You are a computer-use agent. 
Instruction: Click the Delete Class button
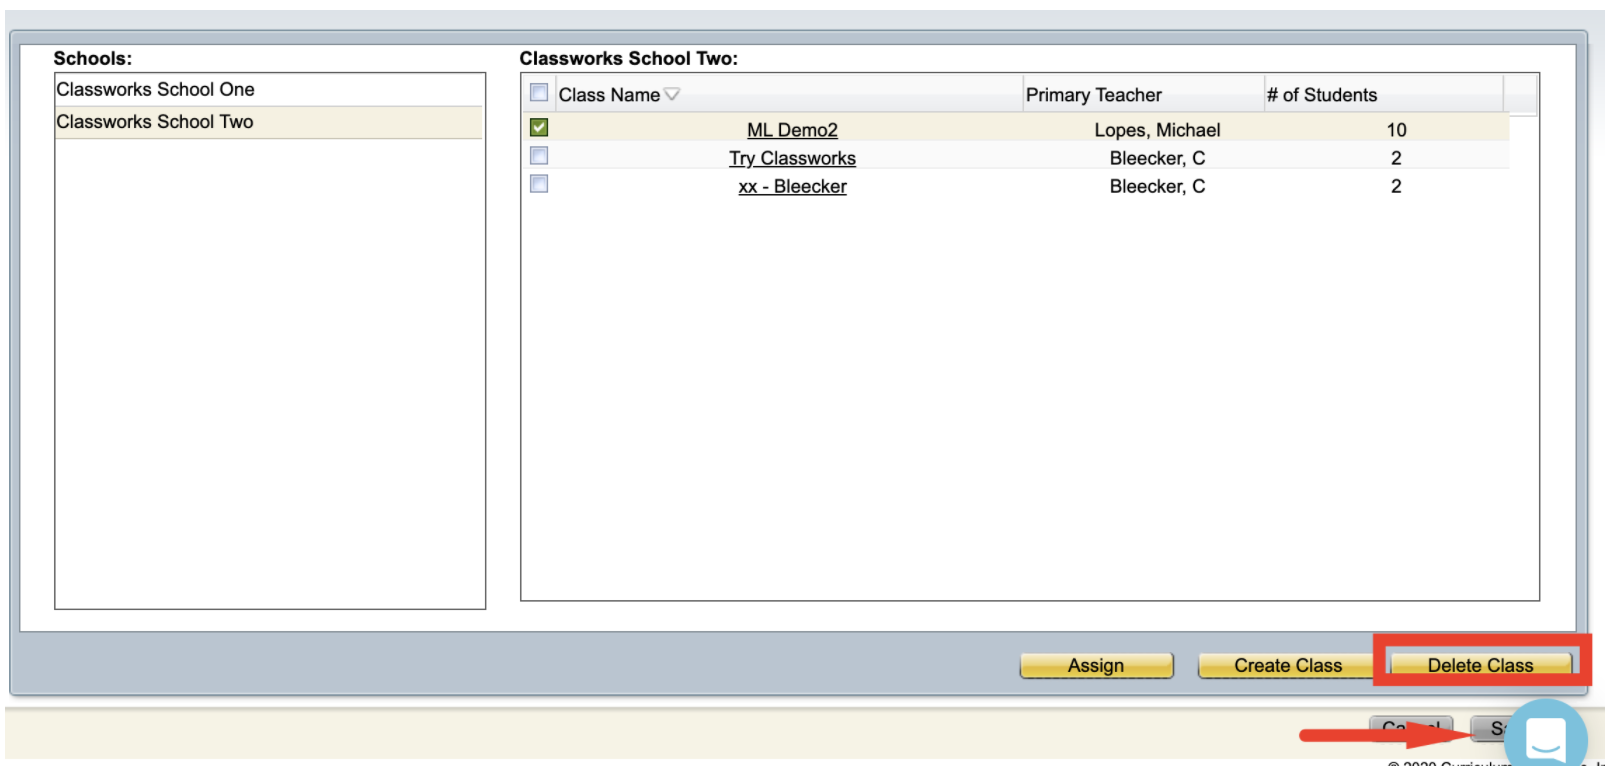pos(1480,666)
